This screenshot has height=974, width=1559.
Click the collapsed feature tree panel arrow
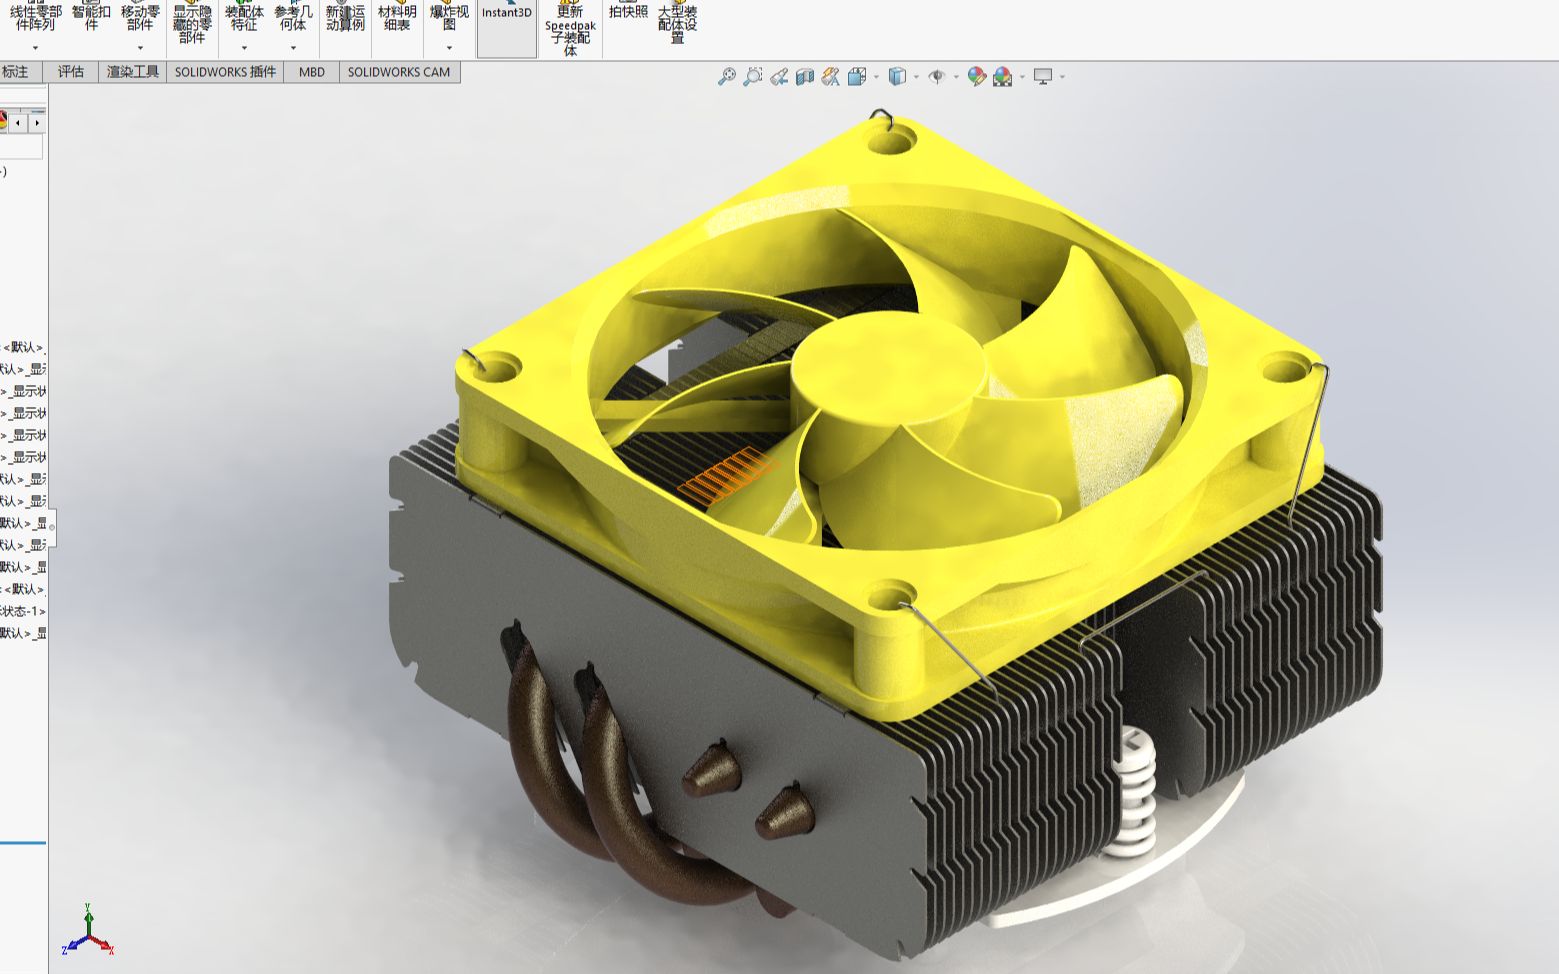(37, 122)
